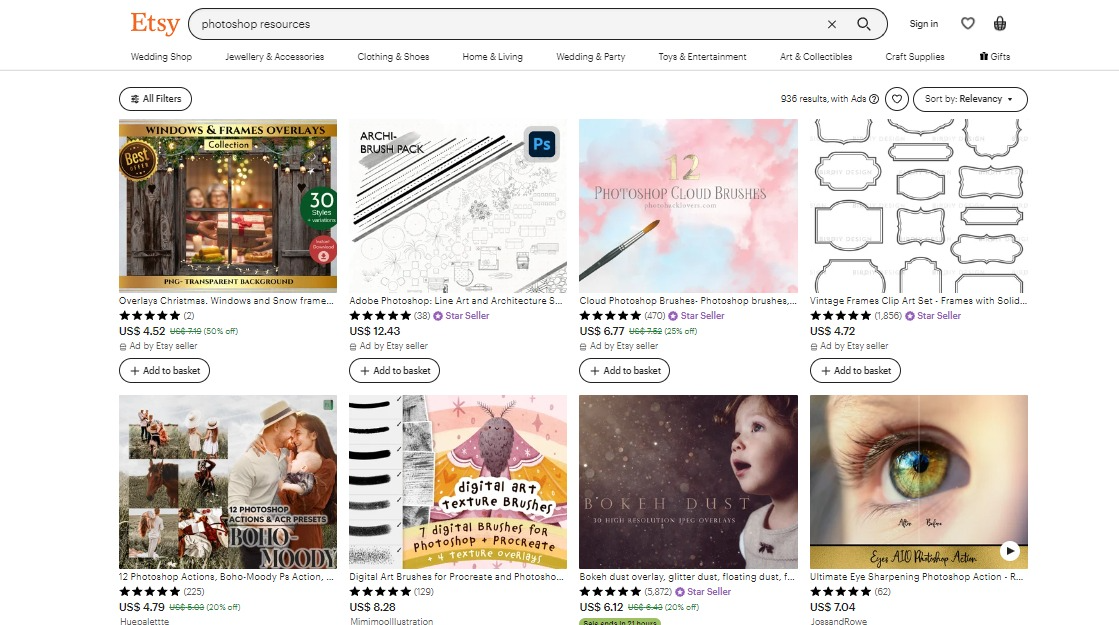Add Vintage Frames Clip Art to basket
The width and height of the screenshot is (1119, 625).
(x=856, y=370)
